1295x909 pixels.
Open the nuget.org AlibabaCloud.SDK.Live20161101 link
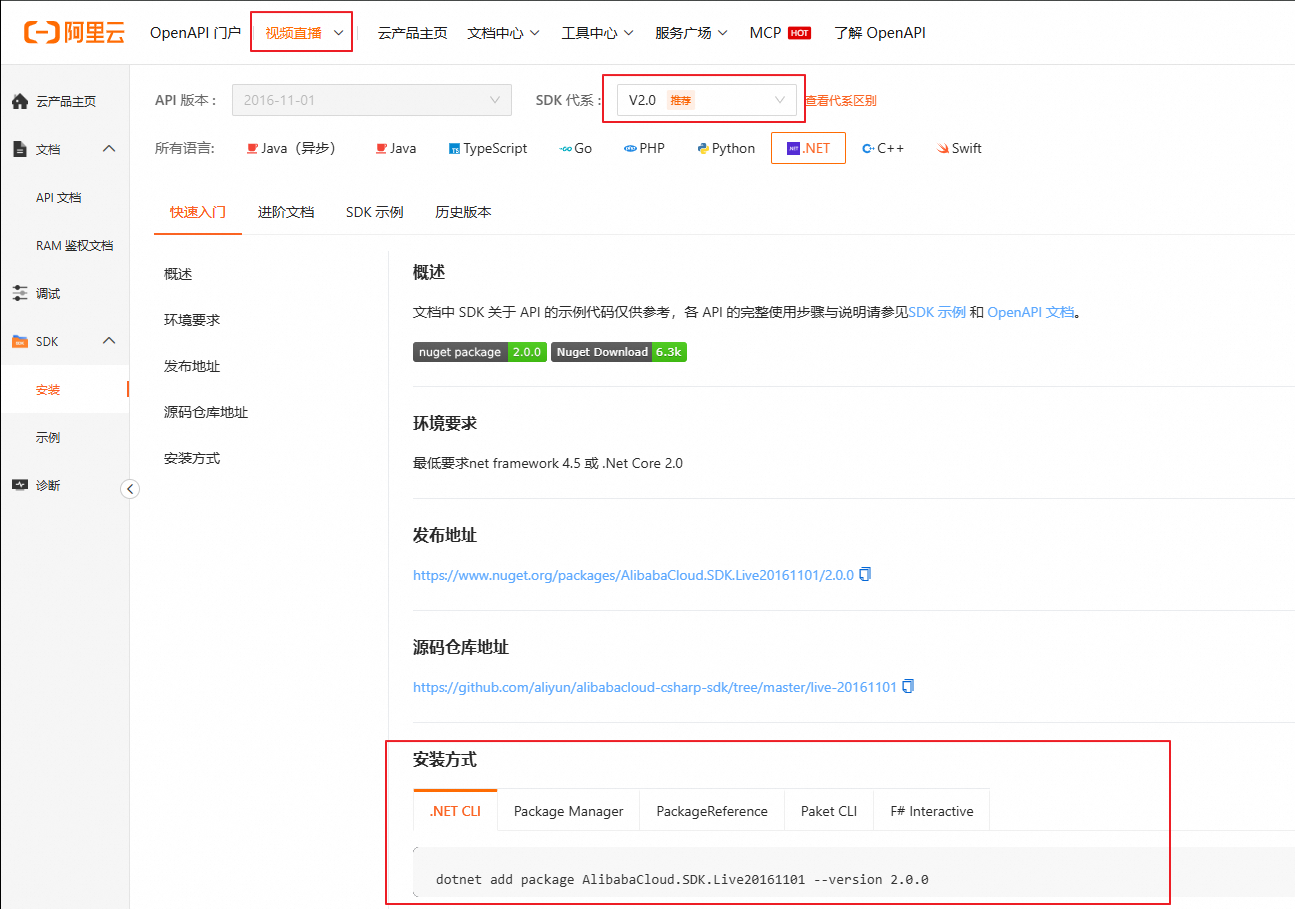634,575
